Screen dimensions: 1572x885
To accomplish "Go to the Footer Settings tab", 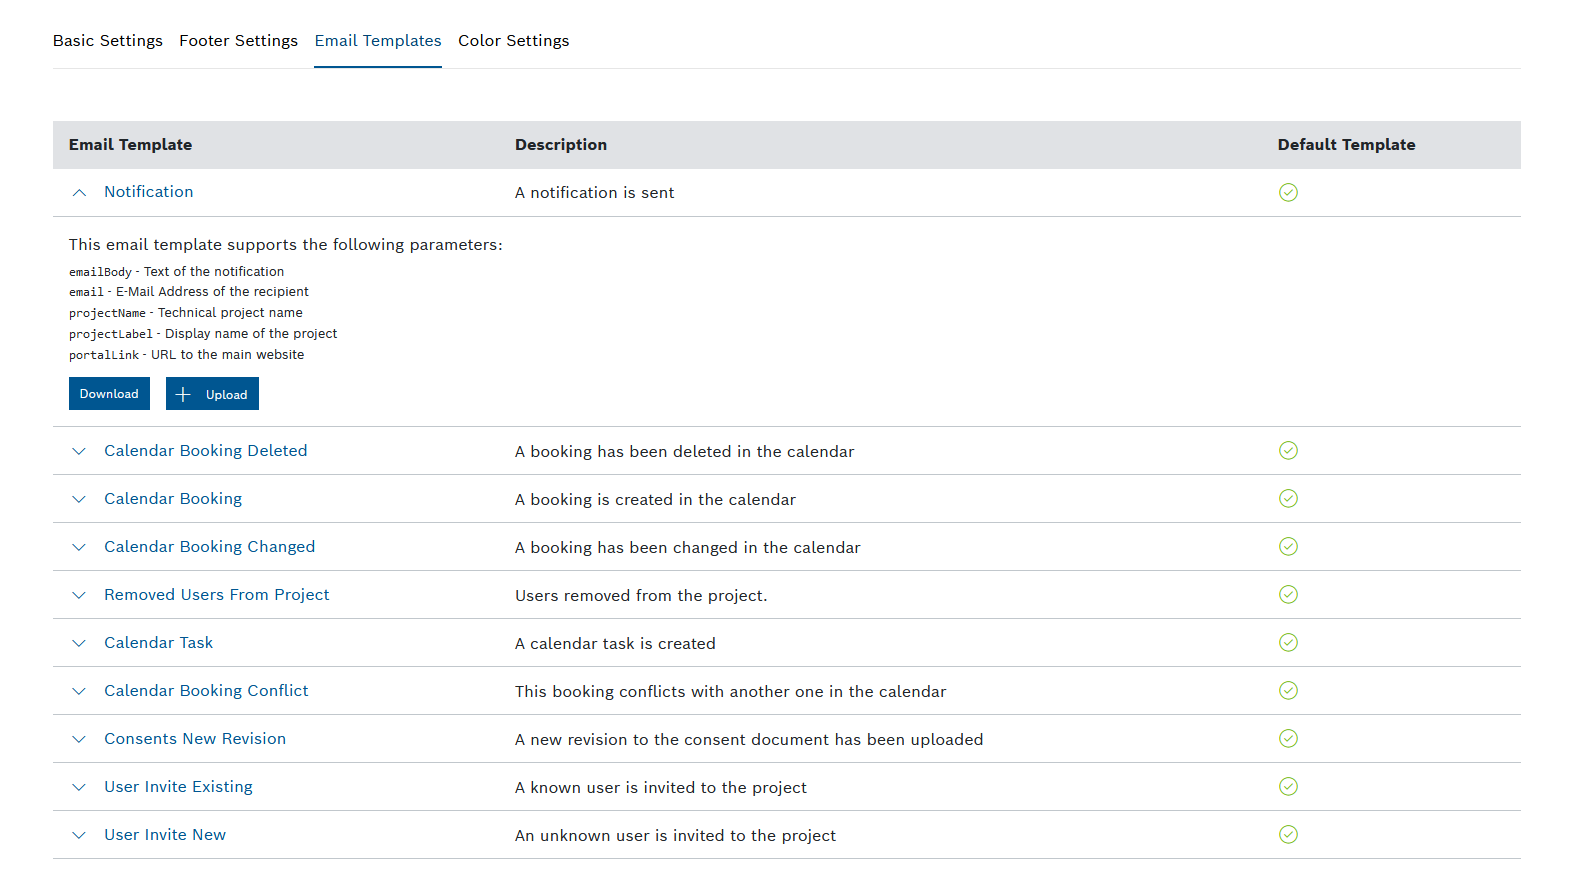I will pyautogui.click(x=238, y=41).
